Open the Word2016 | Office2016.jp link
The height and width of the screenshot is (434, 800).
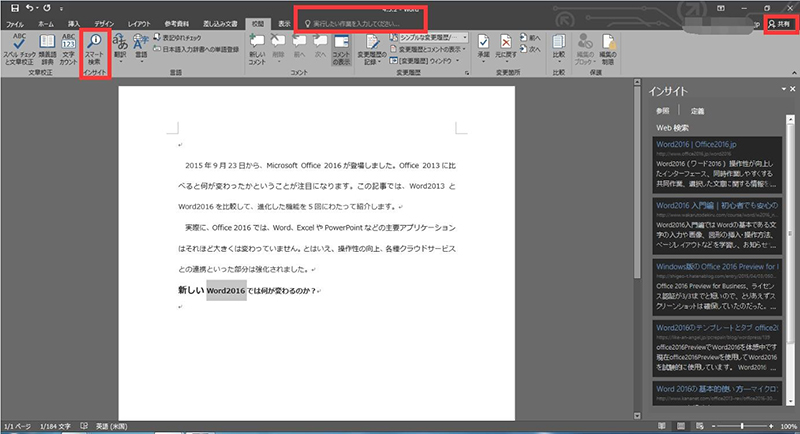pyautogui.click(x=696, y=144)
